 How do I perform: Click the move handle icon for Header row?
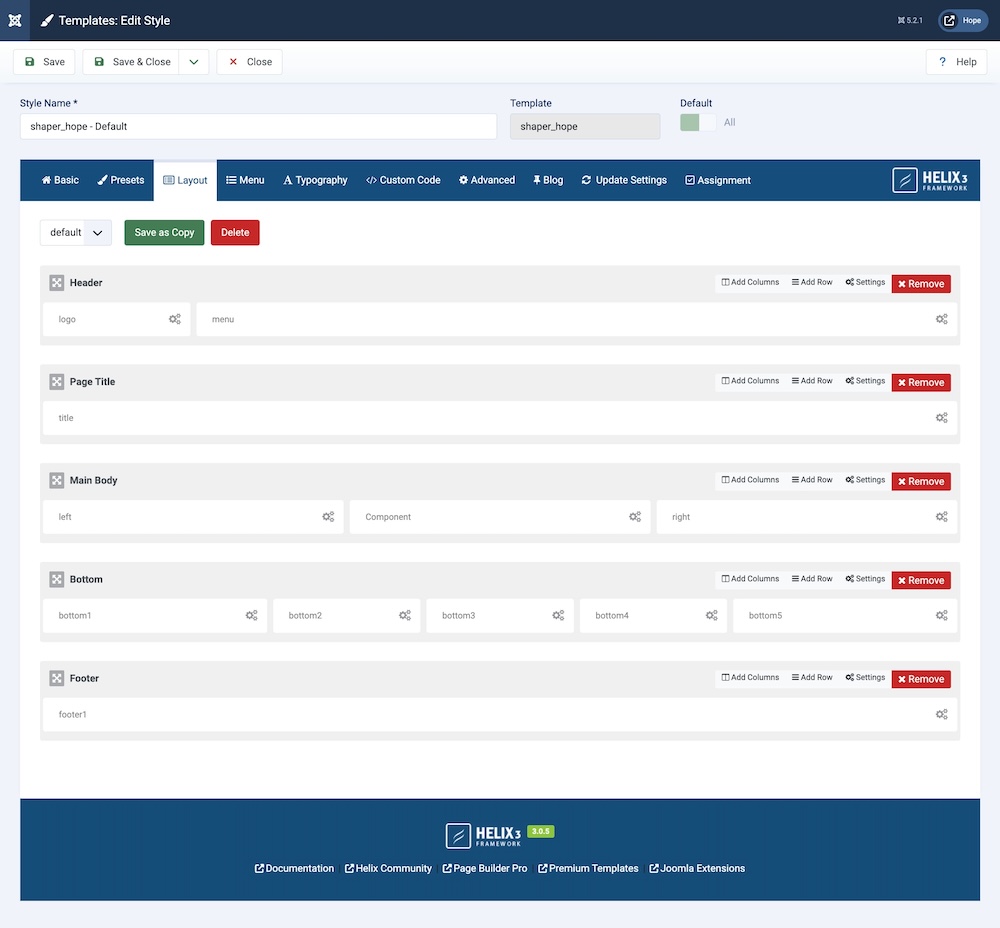(x=57, y=283)
